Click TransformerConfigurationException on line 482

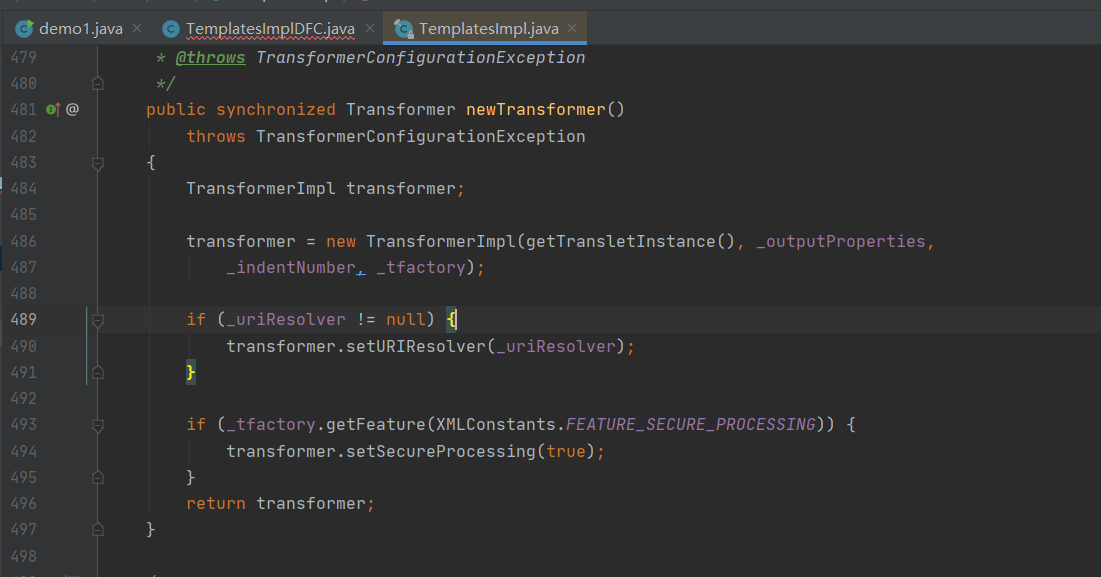(421, 136)
